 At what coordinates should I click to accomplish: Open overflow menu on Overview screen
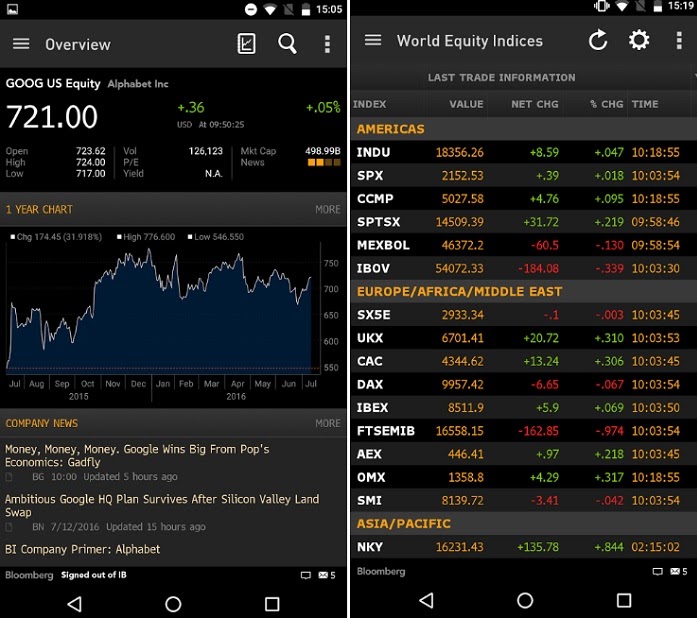tap(327, 44)
